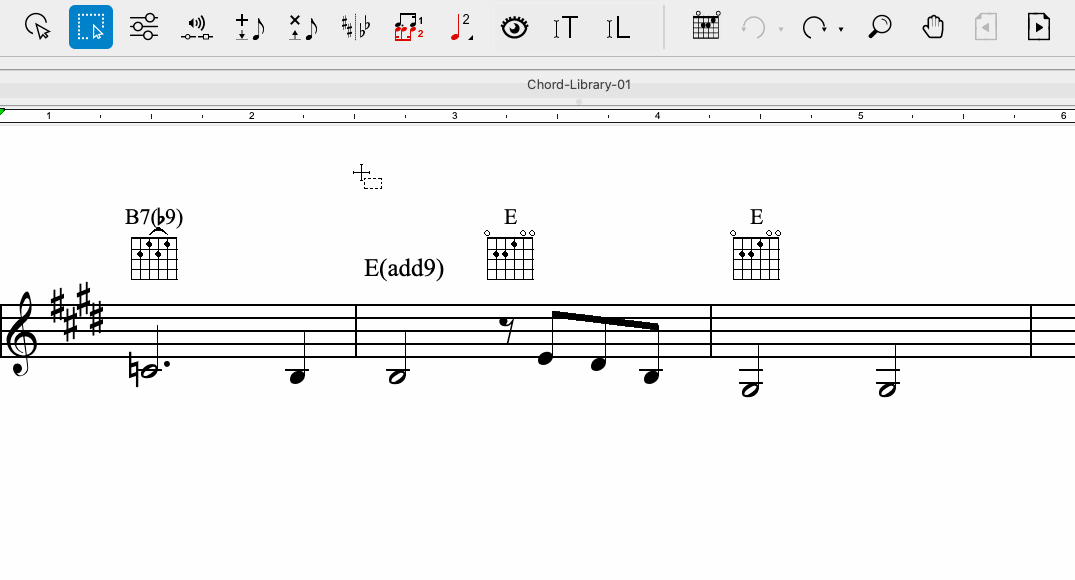Select the delete note tool
This screenshot has width=1075, height=580.
pos(302,27)
